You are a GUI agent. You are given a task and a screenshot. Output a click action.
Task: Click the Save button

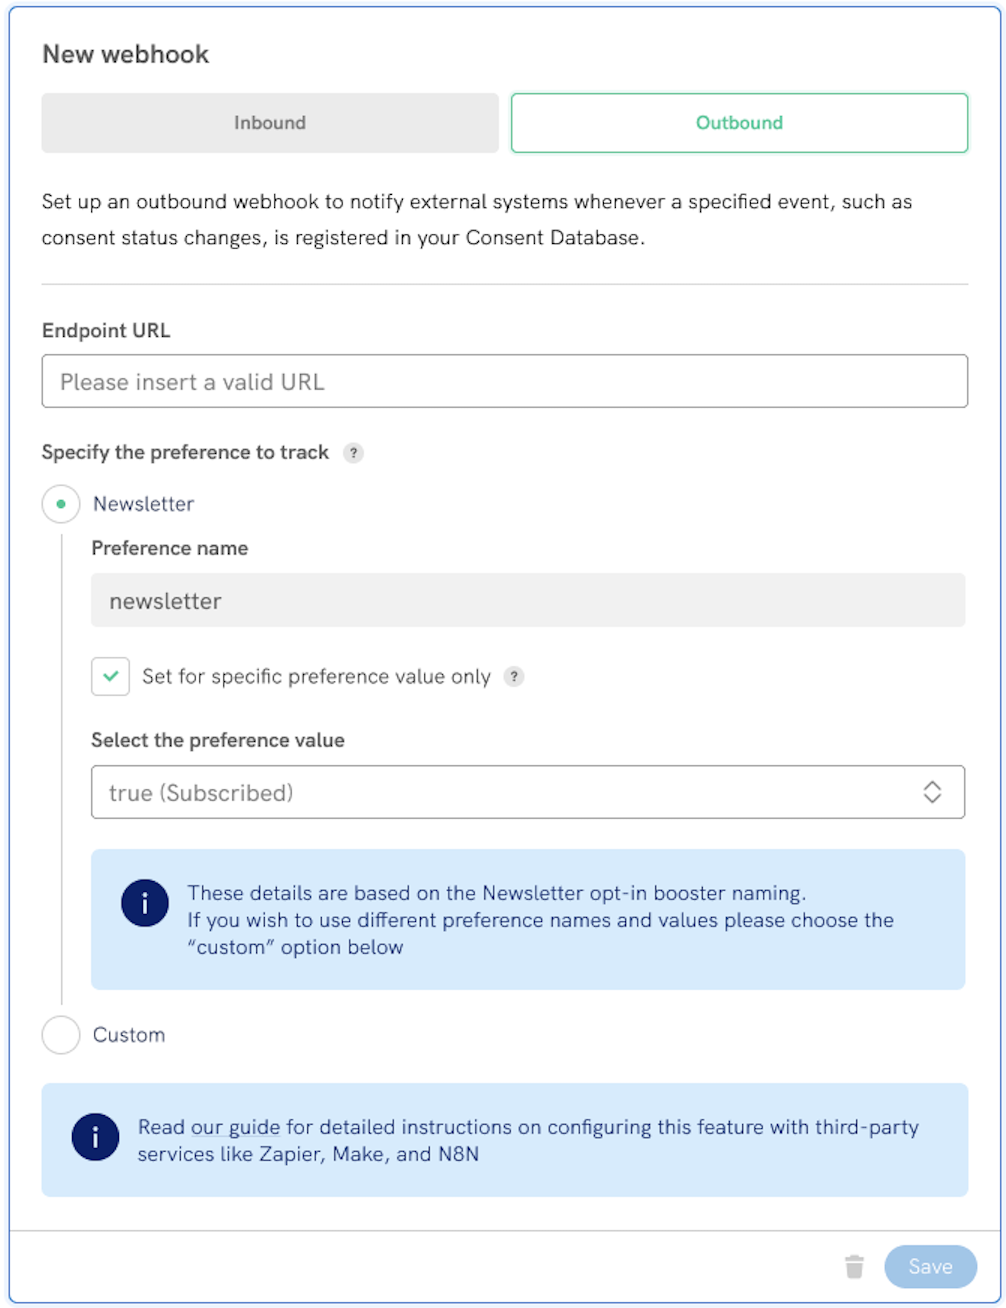click(x=930, y=1265)
